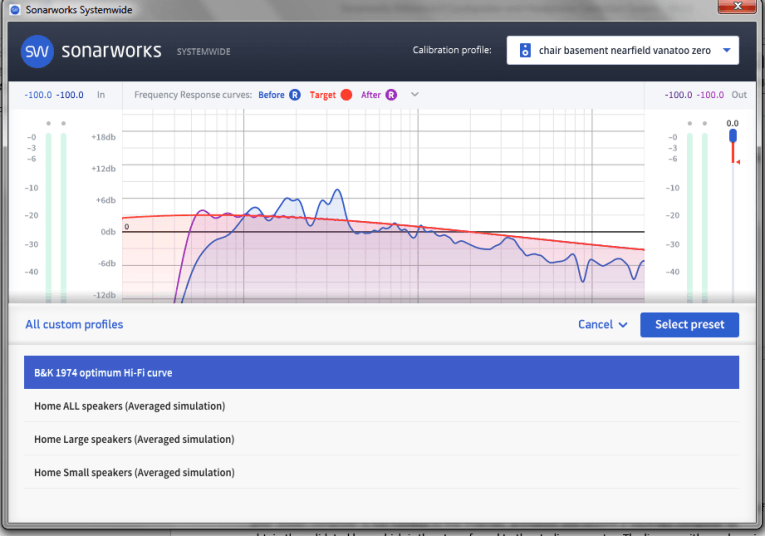Toggle the After curve R indicator
The image size is (765, 536).
click(x=391, y=95)
